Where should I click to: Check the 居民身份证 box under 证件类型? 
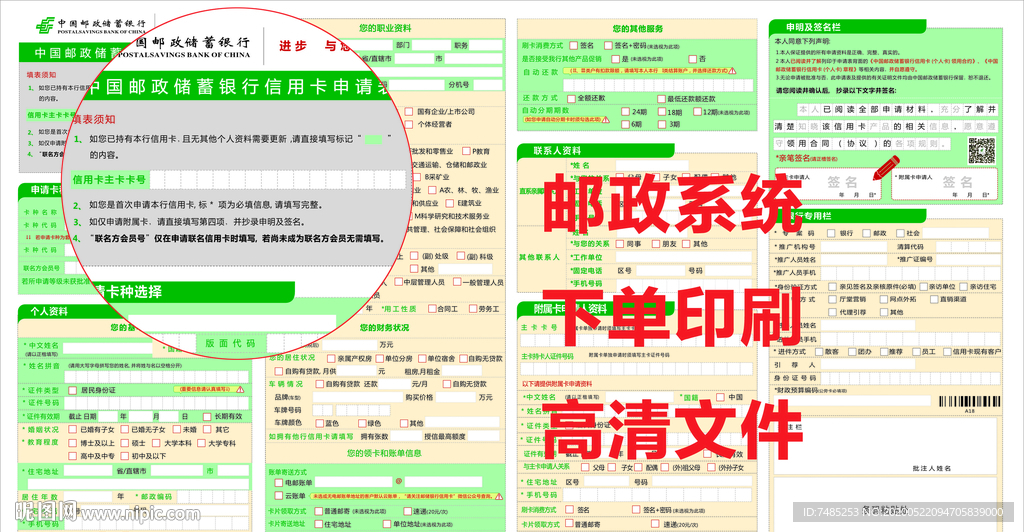72,390
